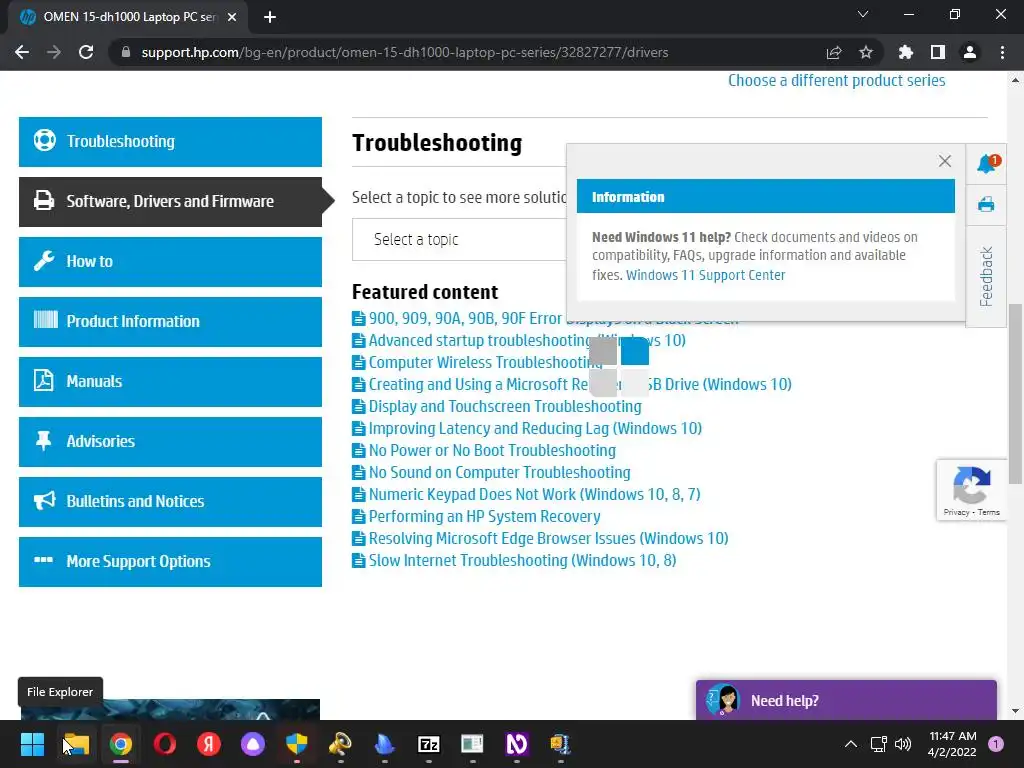Click the address bar URL
This screenshot has width=1024, height=768.
[405, 52]
